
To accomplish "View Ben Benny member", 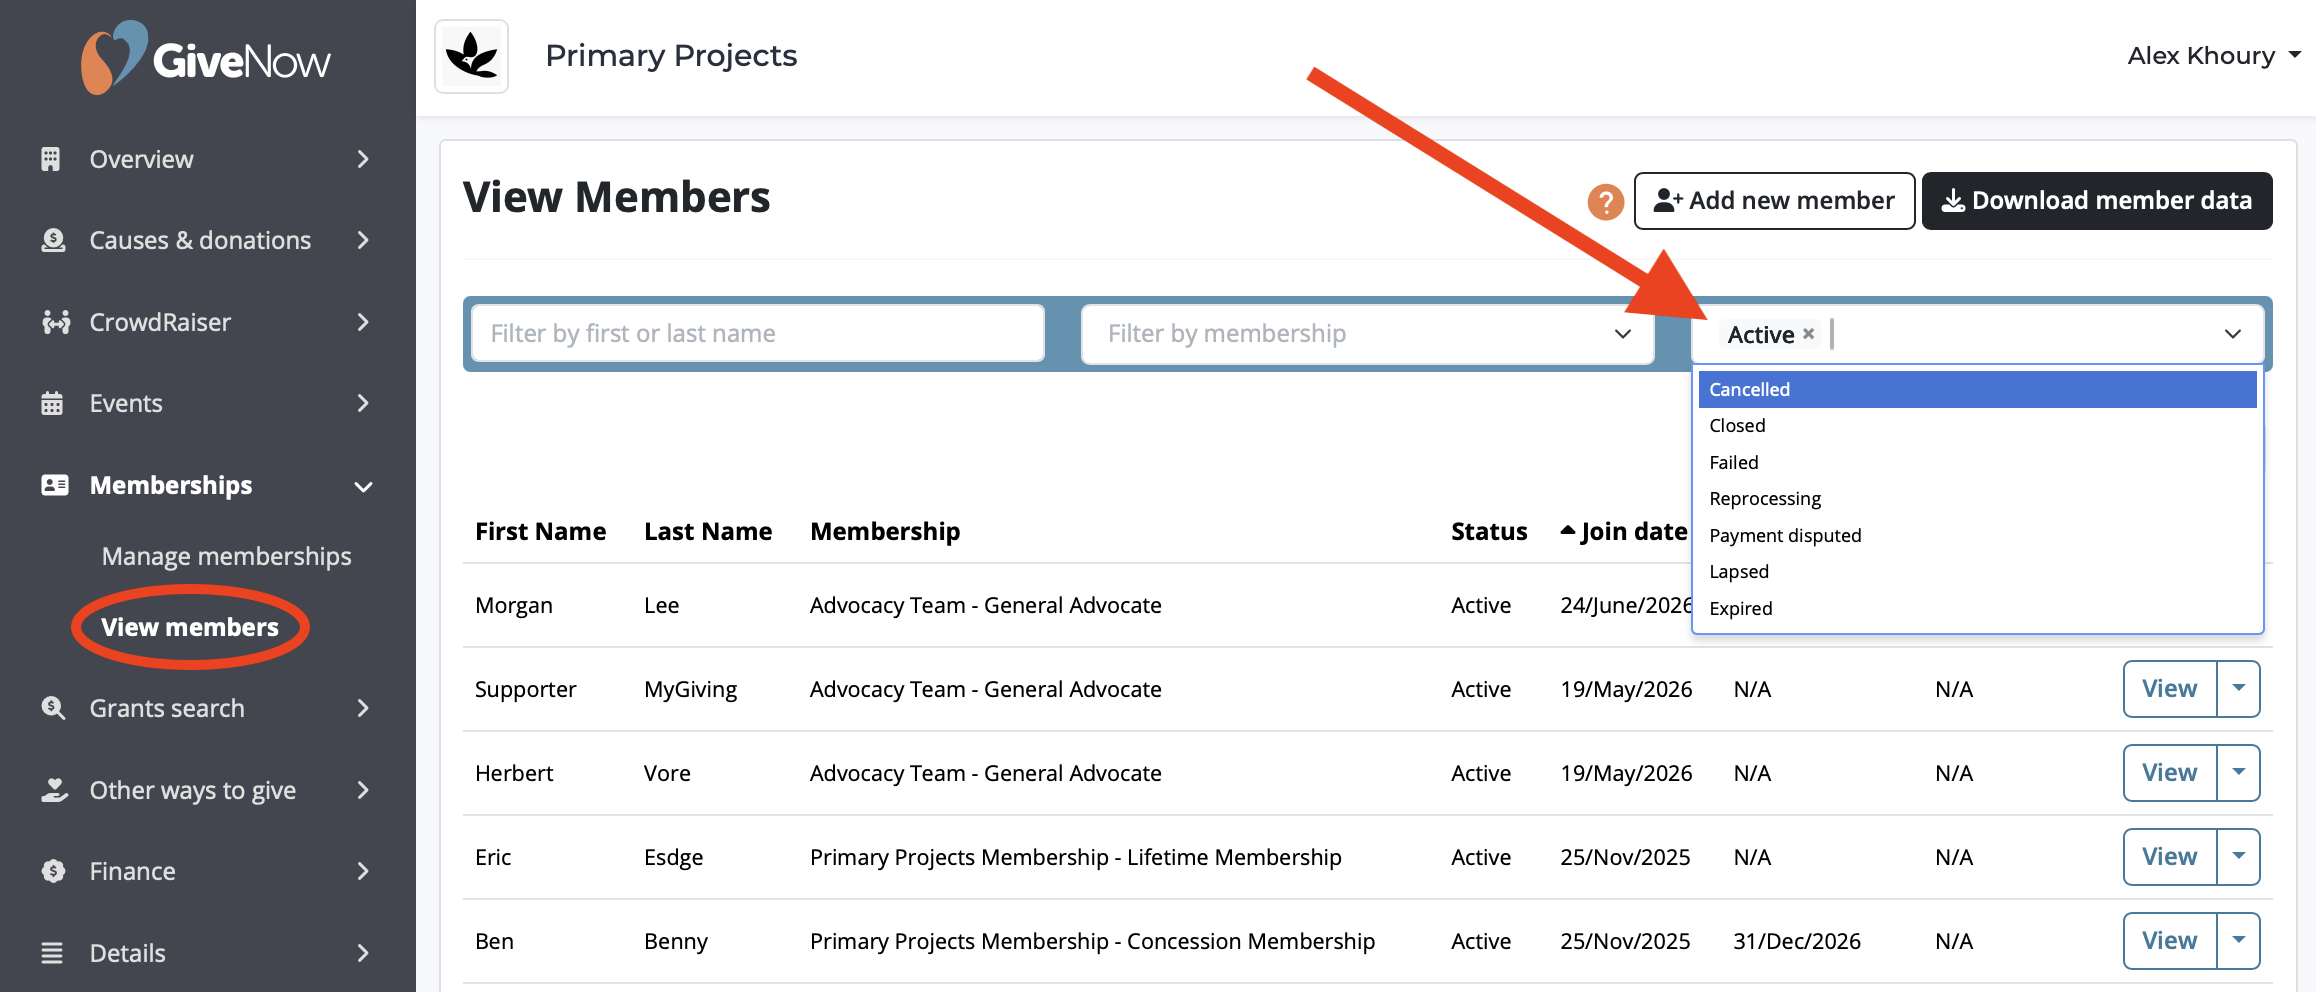I will (2170, 940).
